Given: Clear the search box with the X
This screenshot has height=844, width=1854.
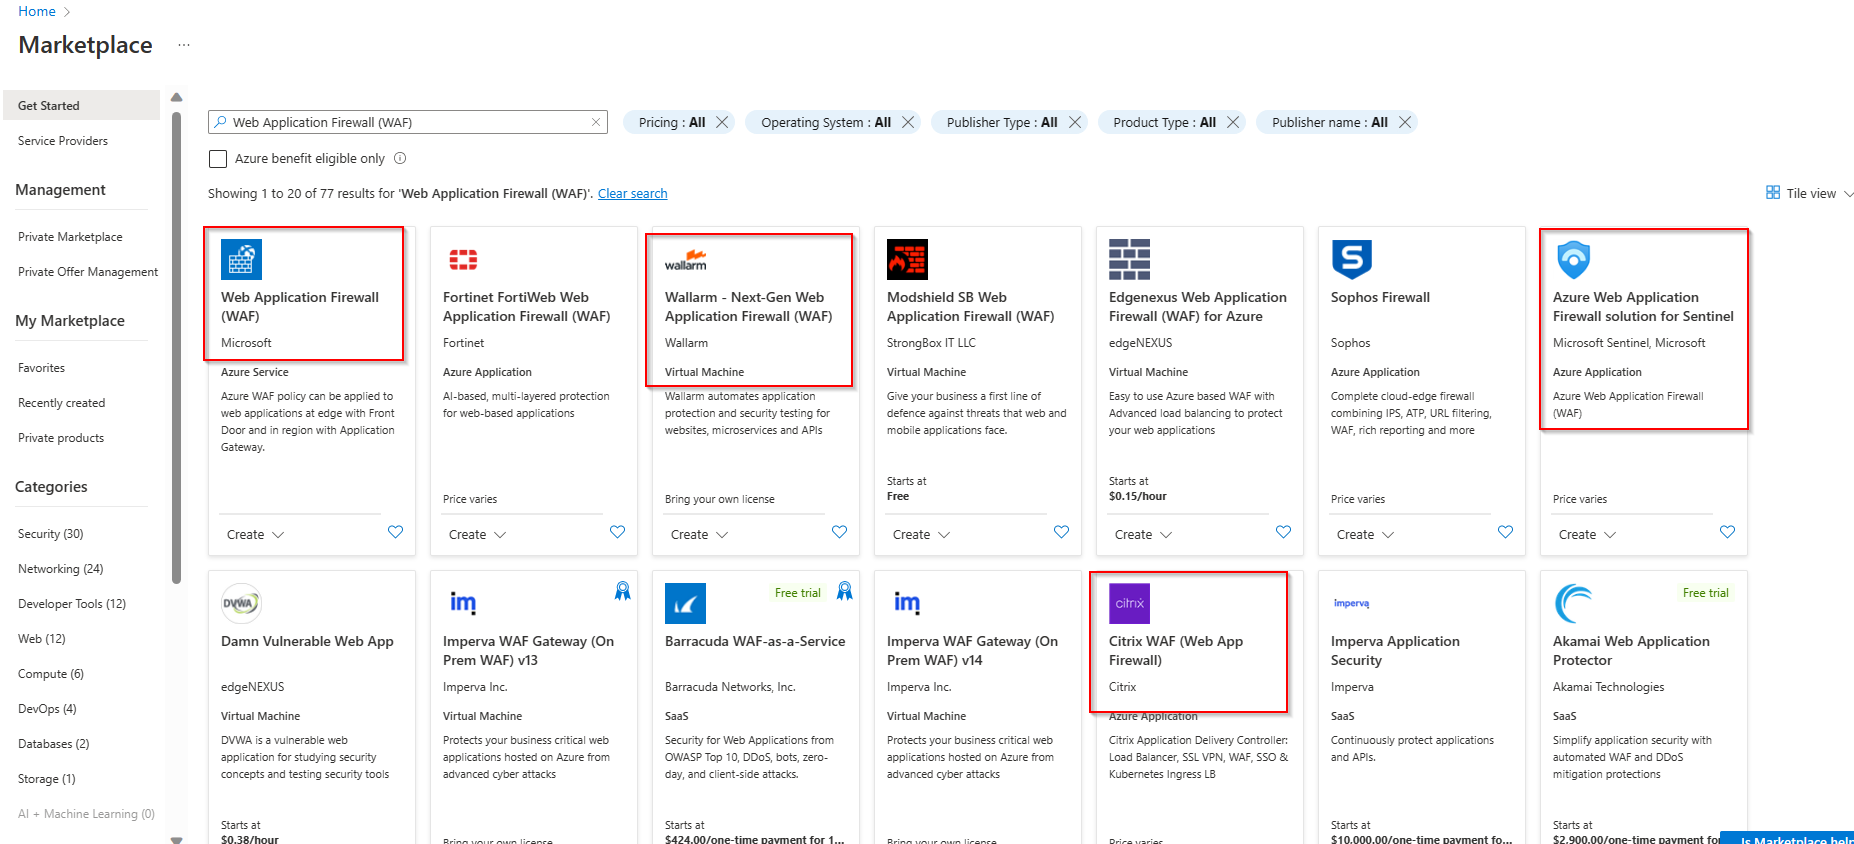Looking at the screenshot, I should [596, 122].
